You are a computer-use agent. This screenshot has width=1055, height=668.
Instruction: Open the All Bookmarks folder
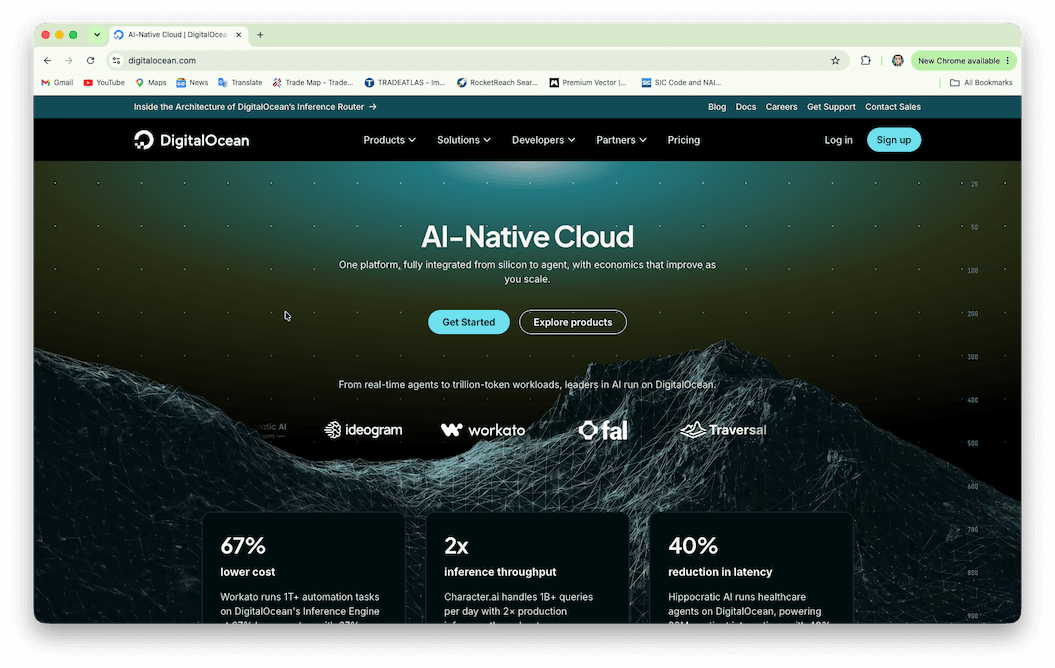(981, 83)
